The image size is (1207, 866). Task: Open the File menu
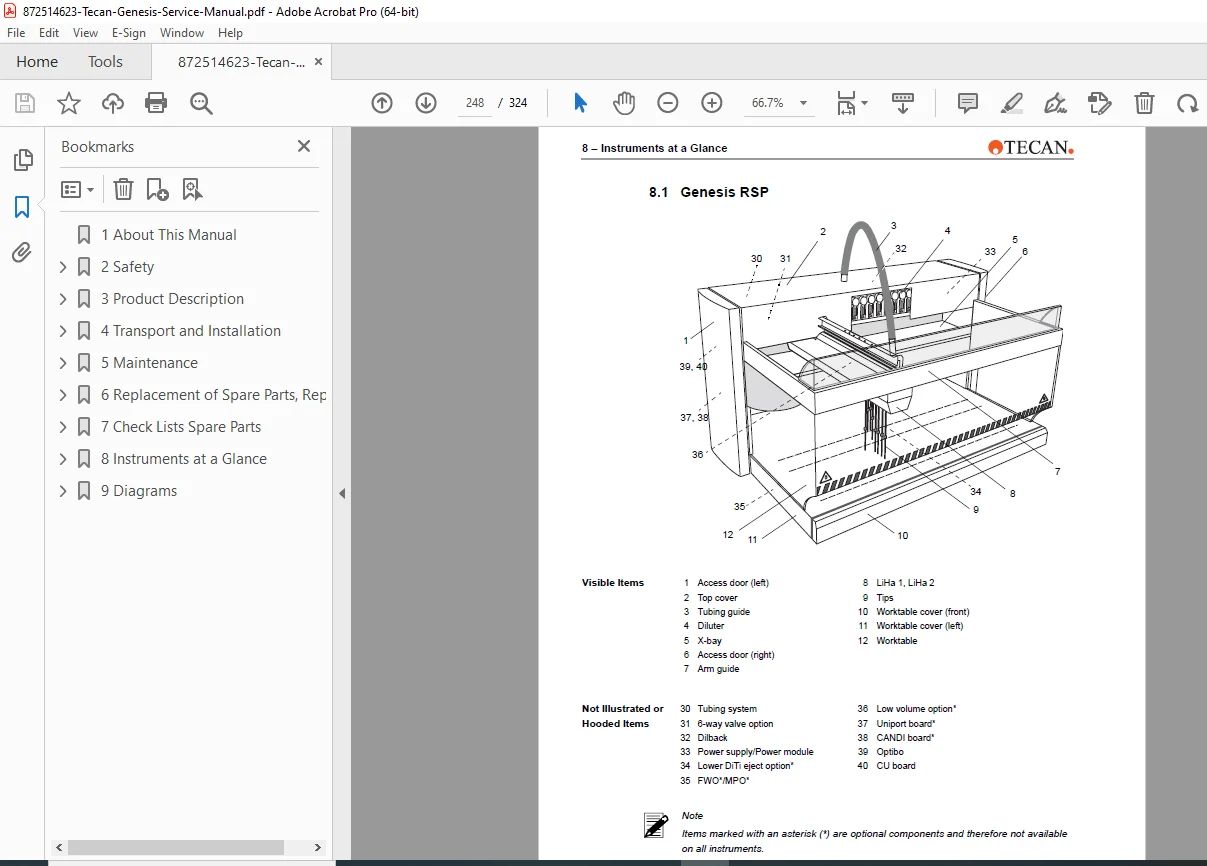pyautogui.click(x=16, y=33)
